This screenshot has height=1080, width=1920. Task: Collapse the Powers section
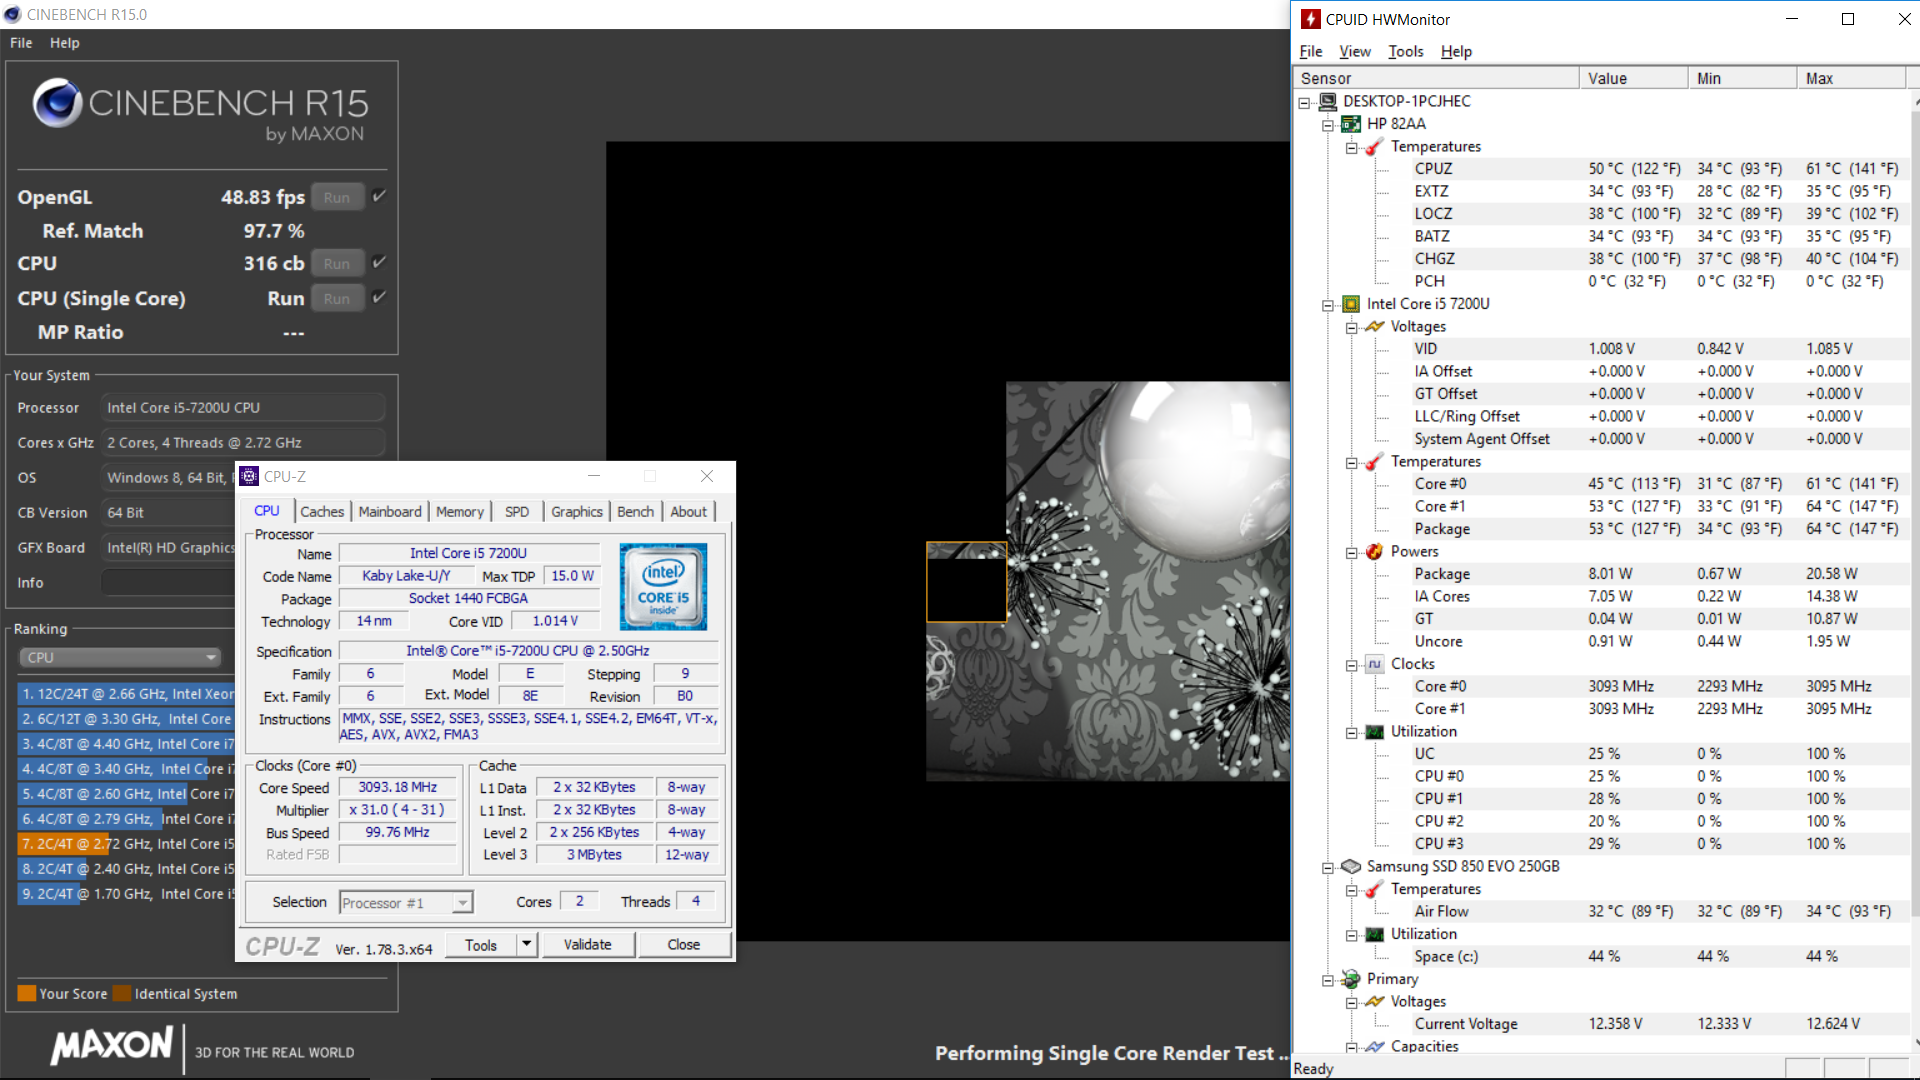(1351, 552)
